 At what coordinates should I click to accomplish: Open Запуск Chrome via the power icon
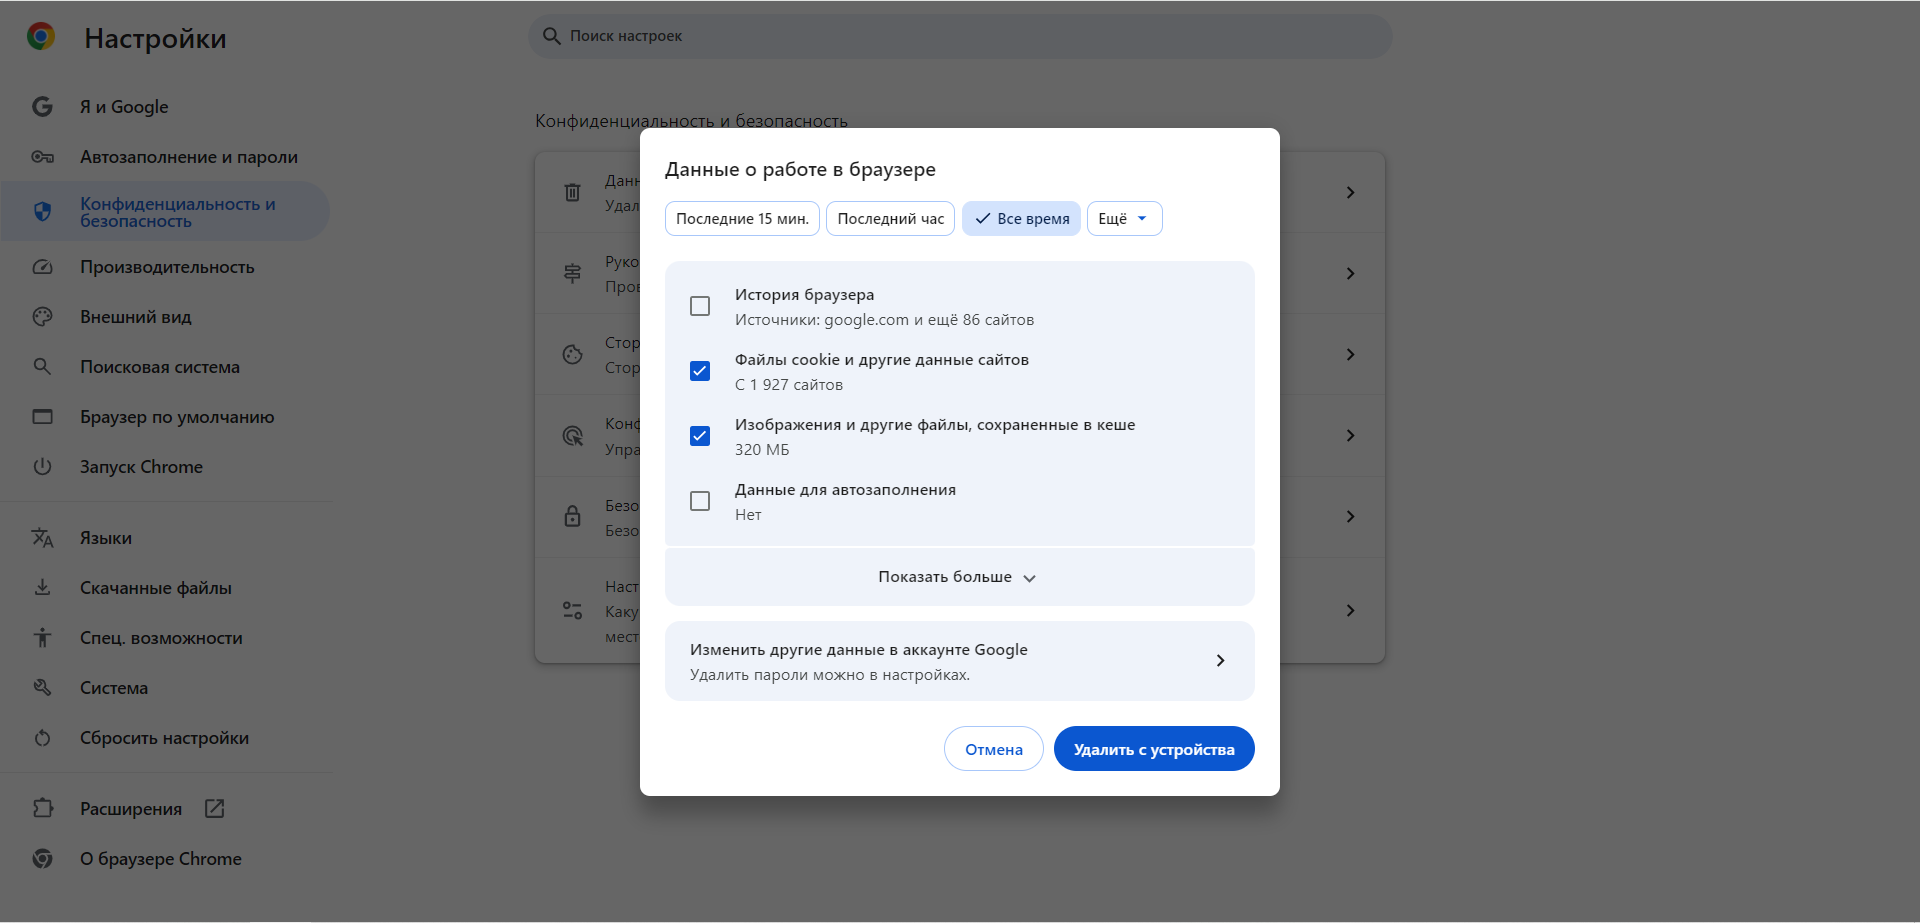tap(42, 466)
